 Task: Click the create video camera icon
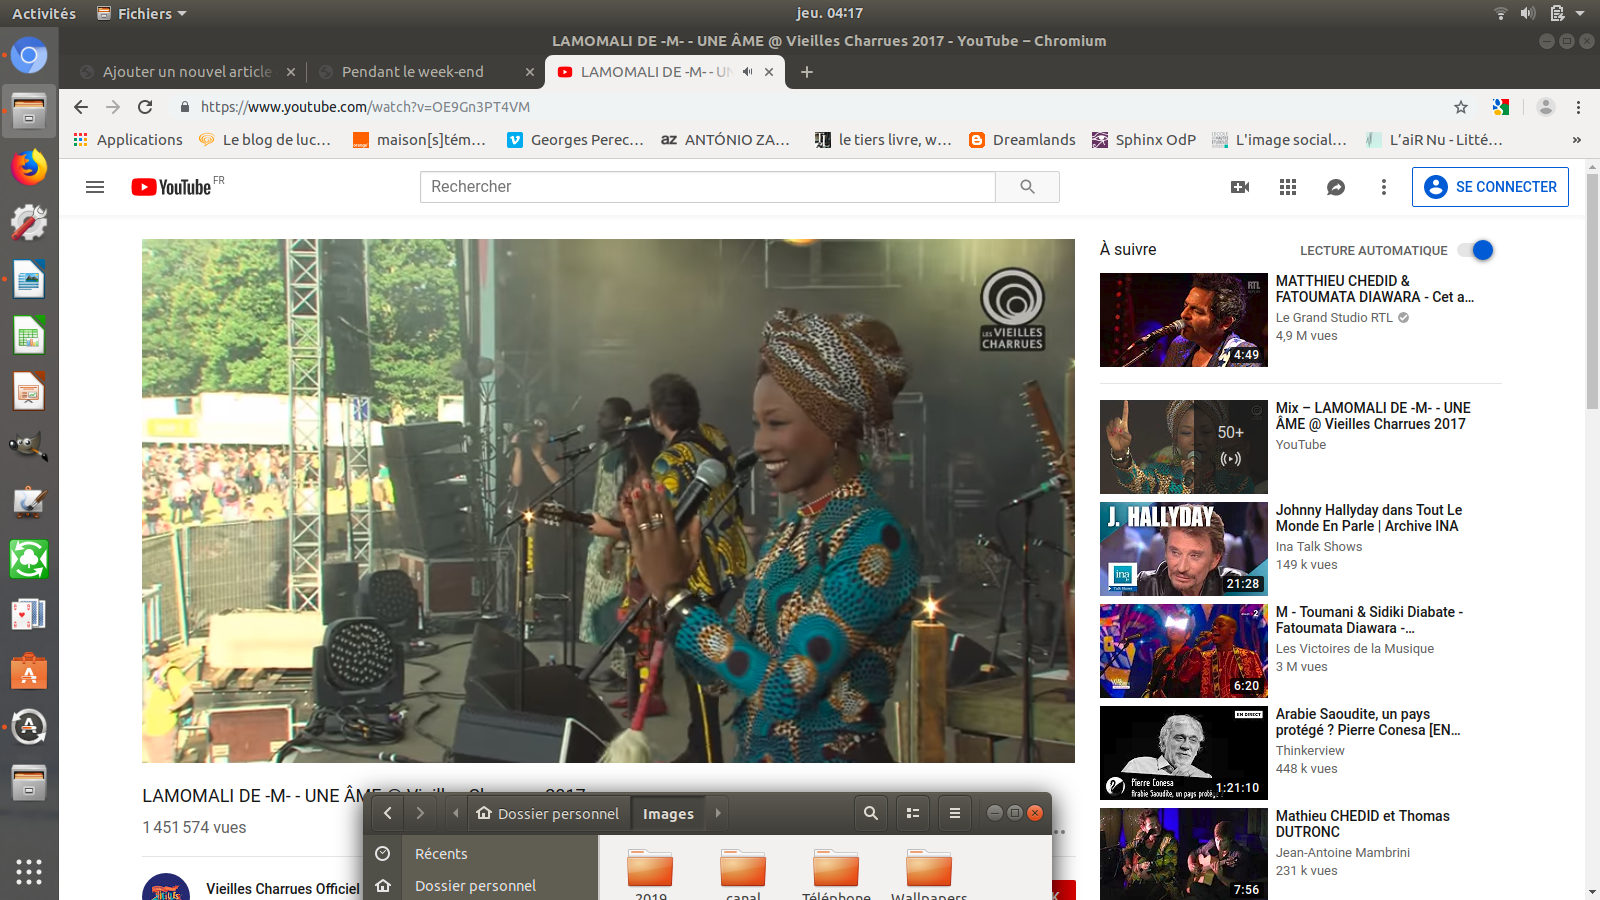[x=1240, y=187]
